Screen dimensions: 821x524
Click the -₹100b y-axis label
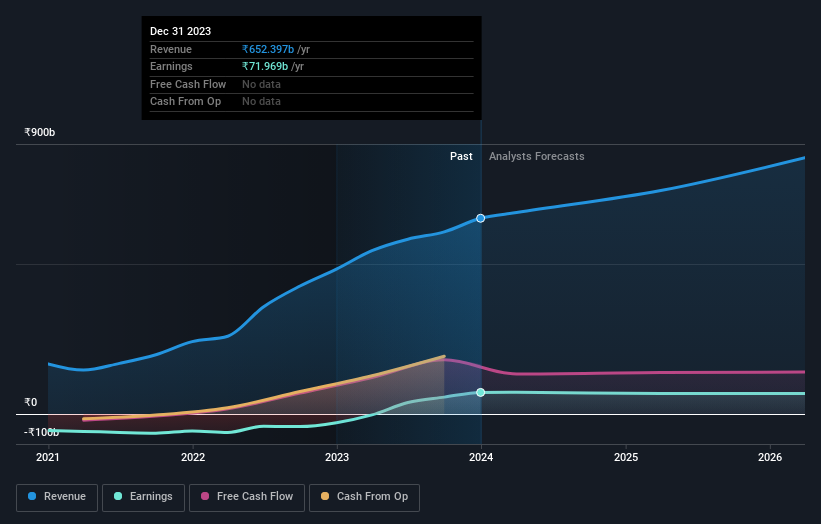coord(41,432)
